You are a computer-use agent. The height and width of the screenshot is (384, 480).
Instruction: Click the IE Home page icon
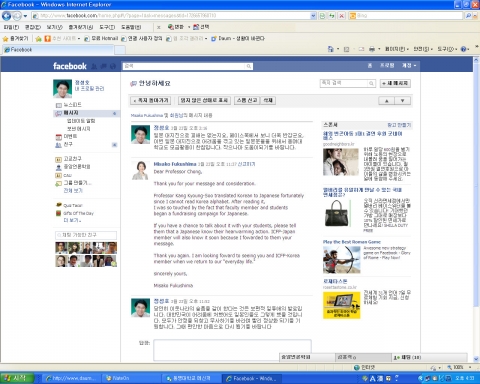tap(331, 49)
